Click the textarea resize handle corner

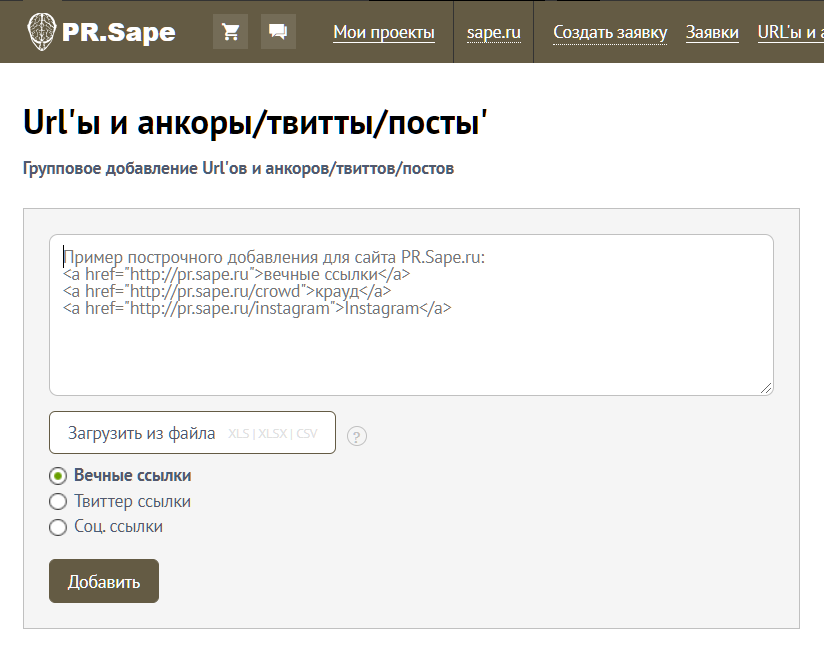point(766,388)
